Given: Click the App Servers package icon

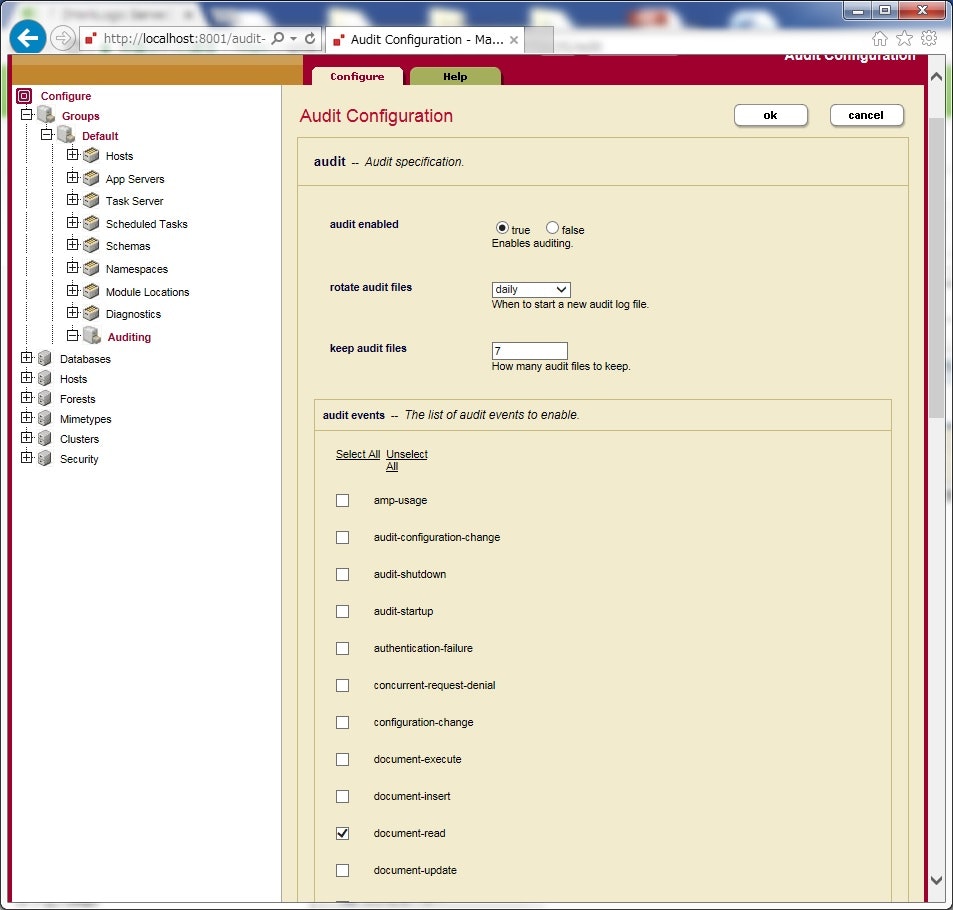Looking at the screenshot, I should pyautogui.click(x=91, y=178).
